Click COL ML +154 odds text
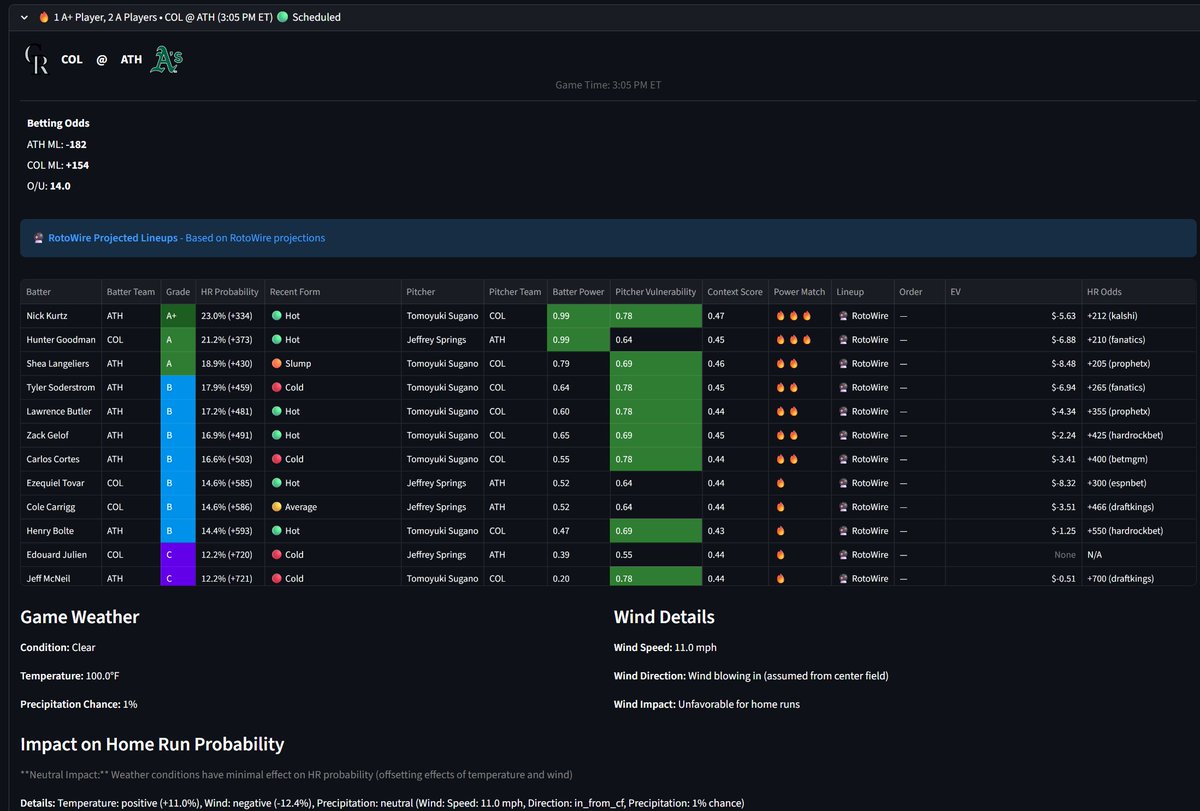 tap(58, 165)
